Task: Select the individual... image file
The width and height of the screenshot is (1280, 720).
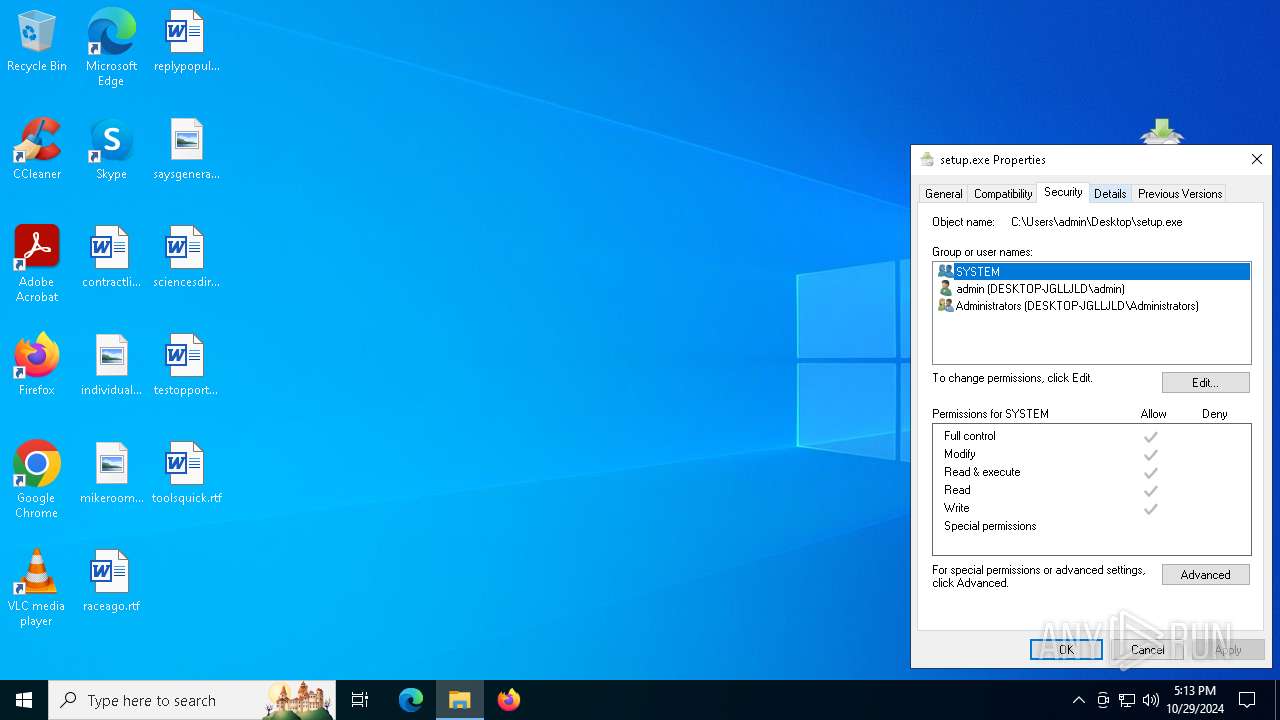Action: (x=111, y=366)
